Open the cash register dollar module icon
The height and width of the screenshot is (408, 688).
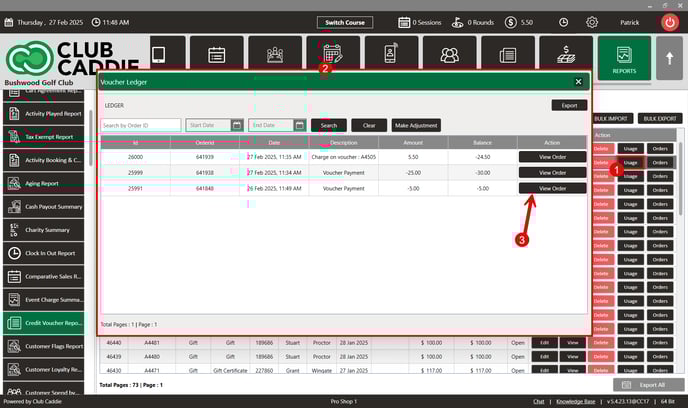click(566, 55)
